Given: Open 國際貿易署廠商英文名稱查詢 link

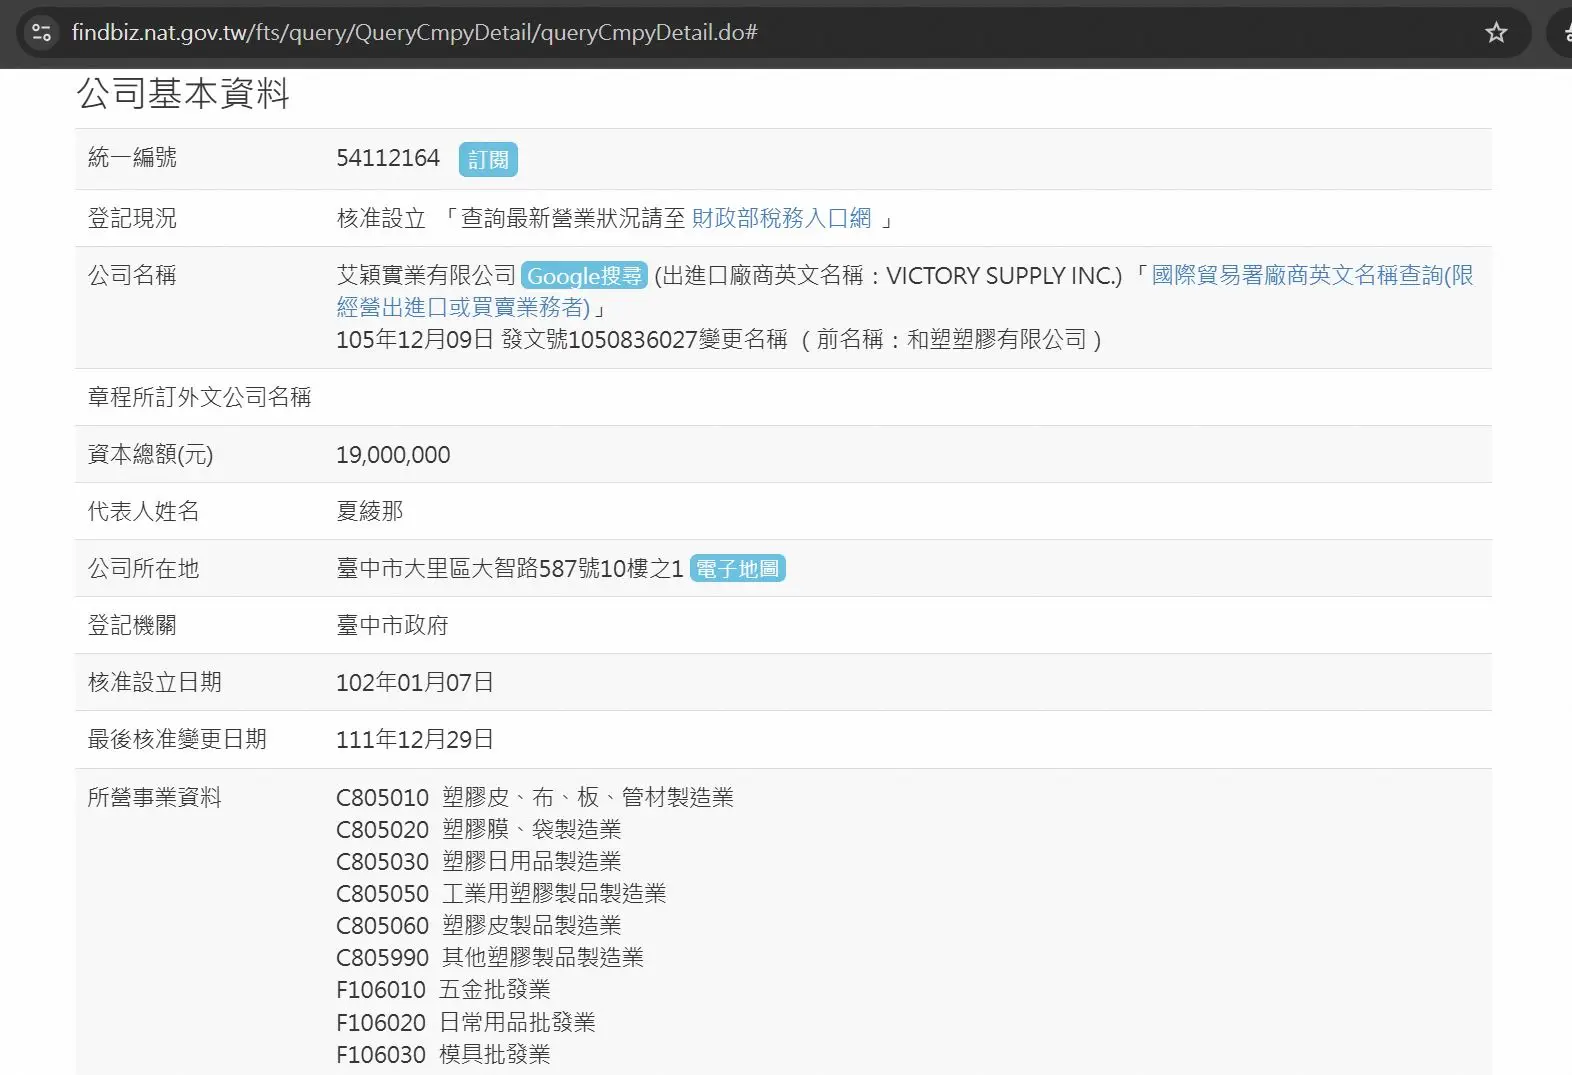Looking at the screenshot, I should (x=1311, y=276).
